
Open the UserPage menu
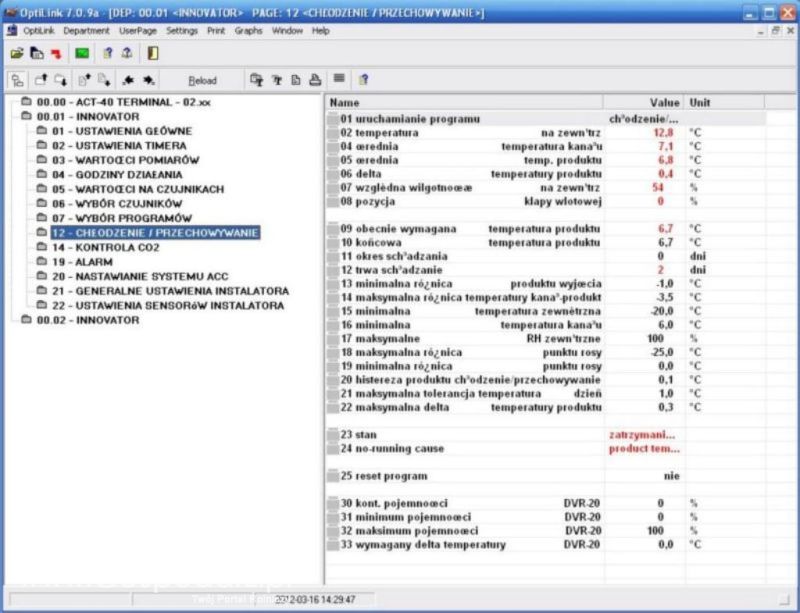point(138,31)
